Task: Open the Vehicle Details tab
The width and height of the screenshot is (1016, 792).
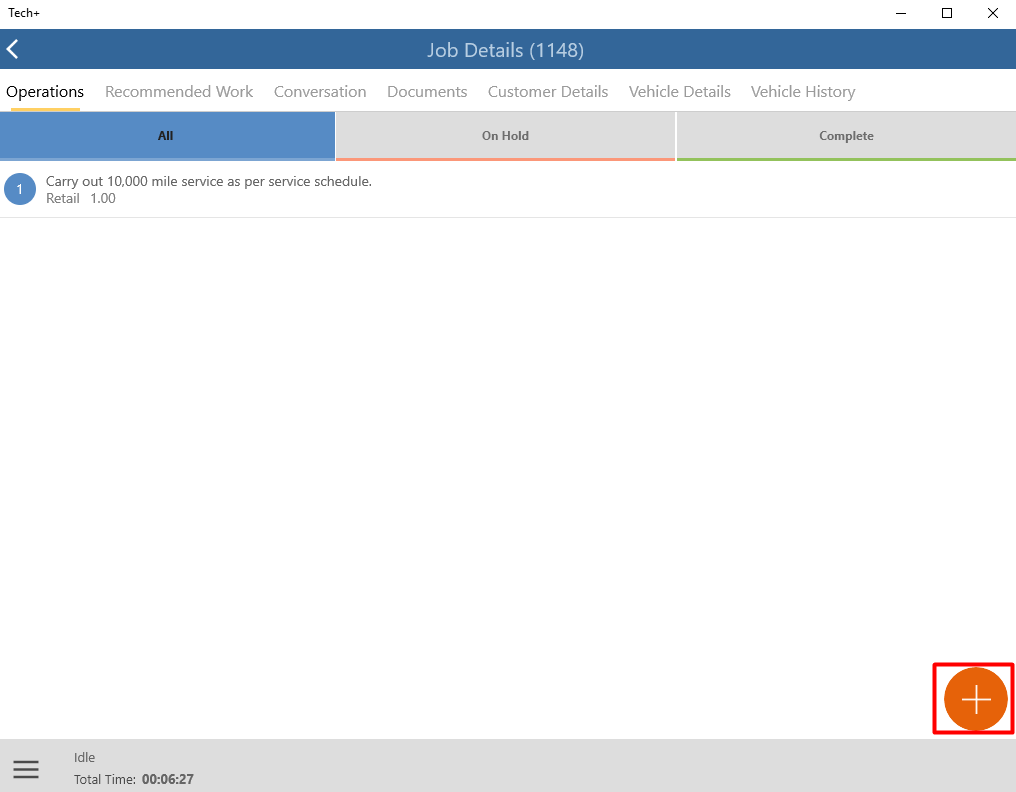Action: tap(680, 92)
